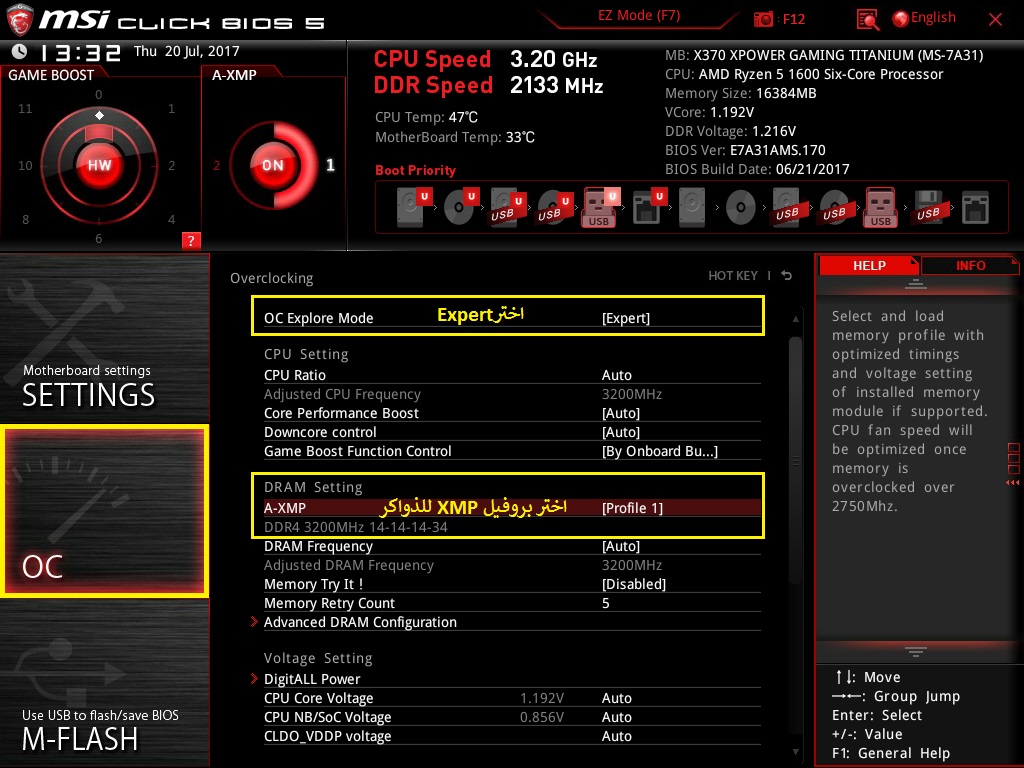Image resolution: width=1024 pixels, height=768 pixels.
Task: Open A-XMP [Profile 1] selector
Action: (632, 508)
